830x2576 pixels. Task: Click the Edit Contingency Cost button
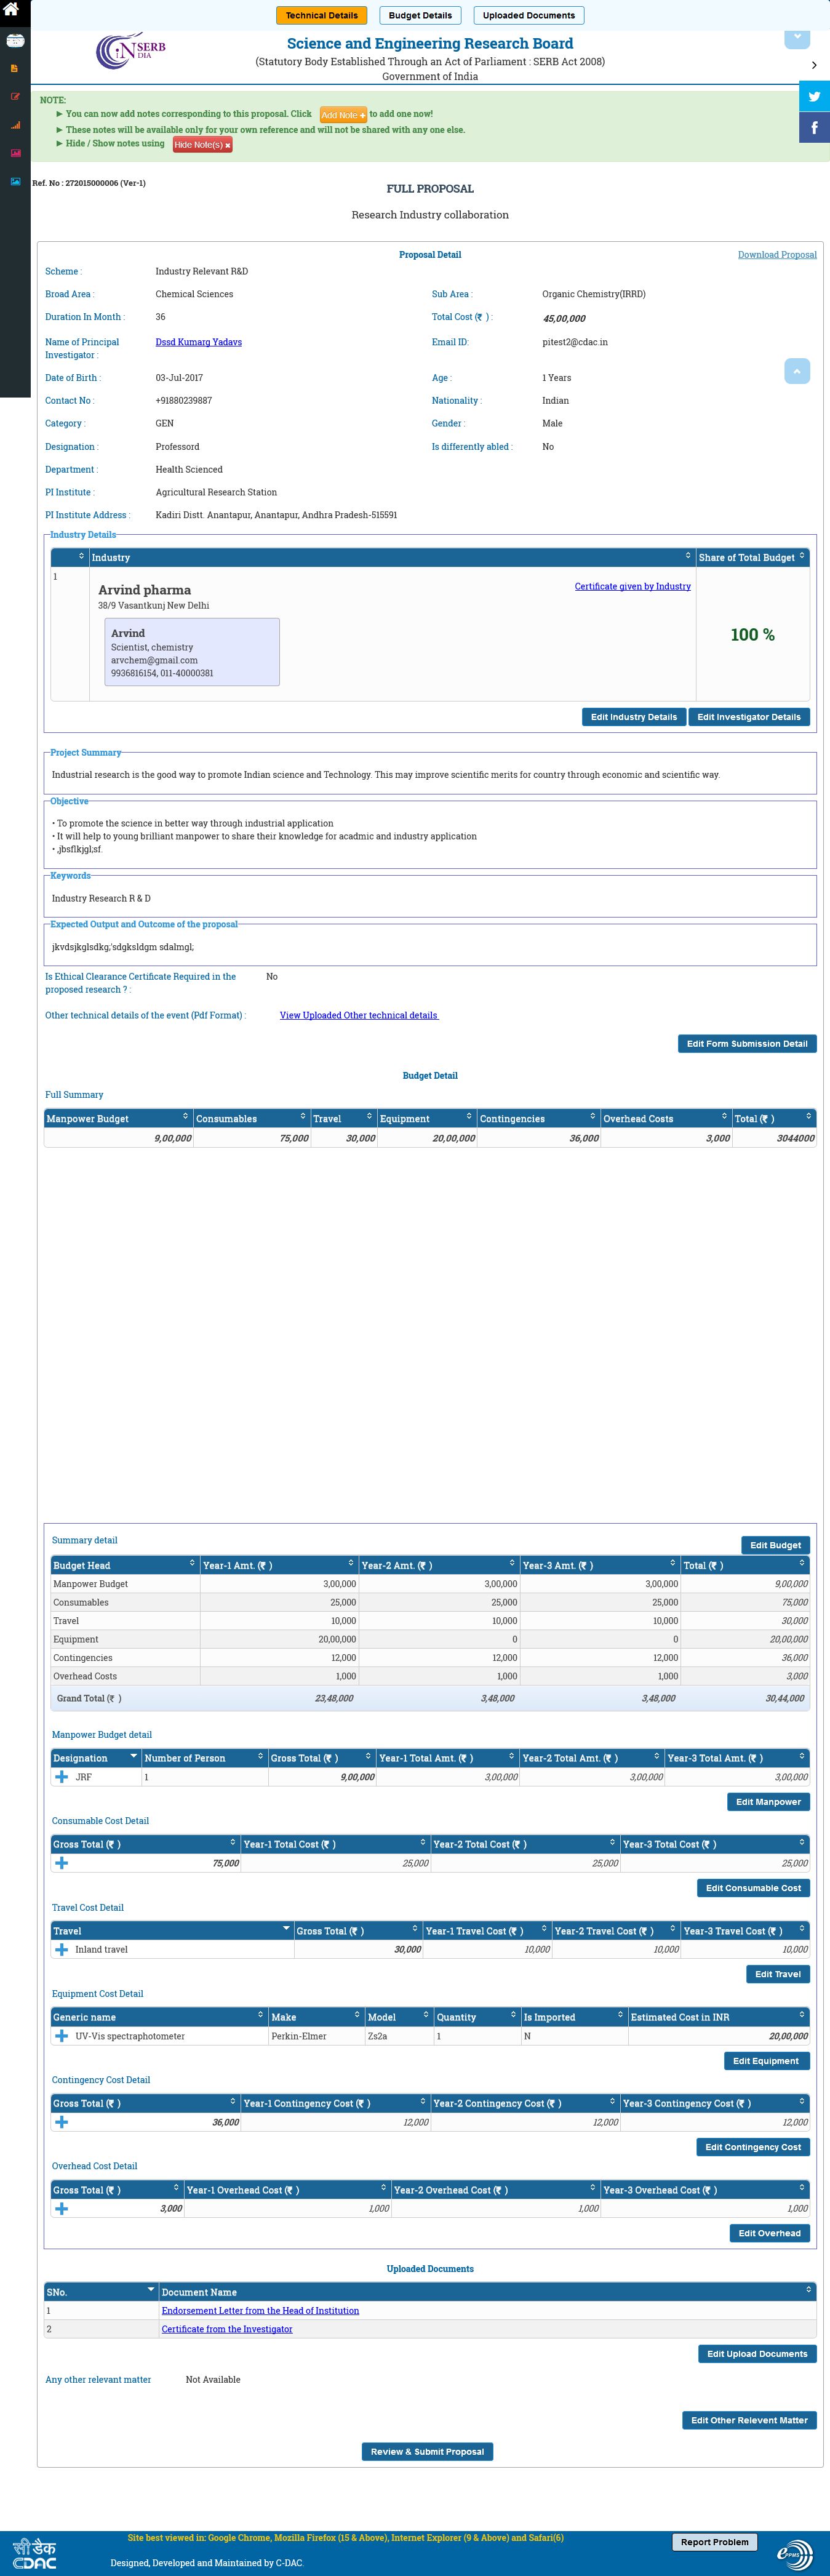[x=753, y=2147]
